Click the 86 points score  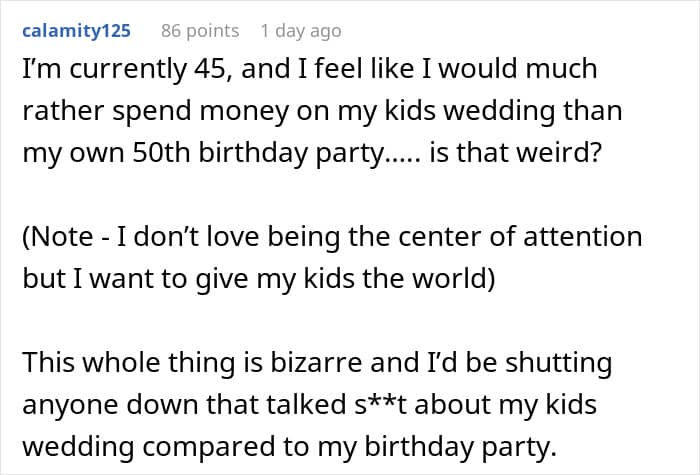(x=200, y=31)
